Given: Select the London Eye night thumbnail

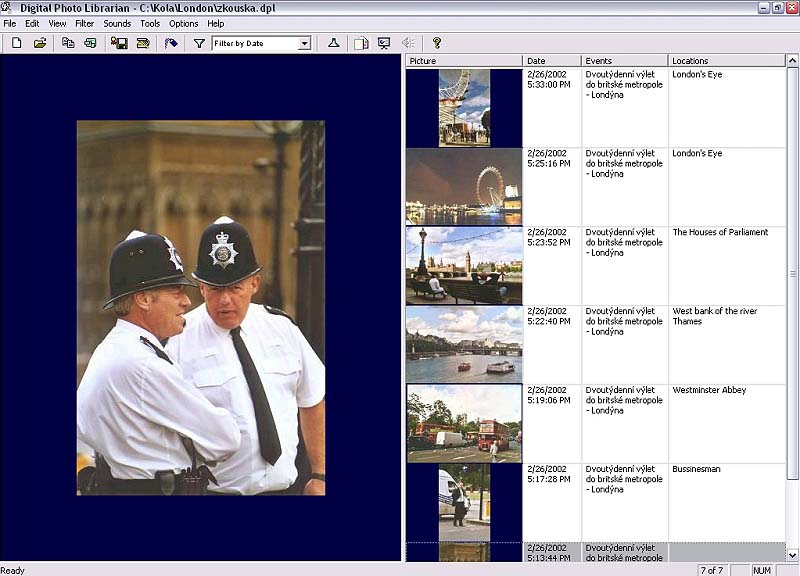Looking at the screenshot, I should coord(464,187).
